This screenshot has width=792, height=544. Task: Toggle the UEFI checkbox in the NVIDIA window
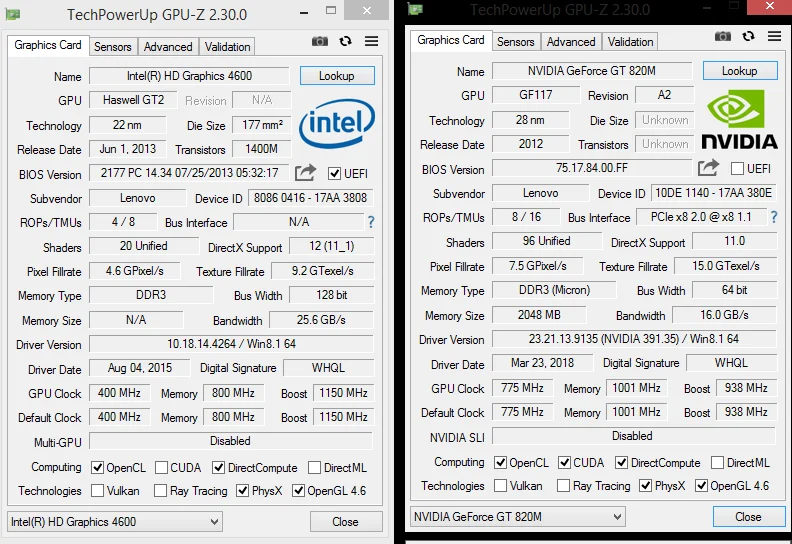coord(737,169)
